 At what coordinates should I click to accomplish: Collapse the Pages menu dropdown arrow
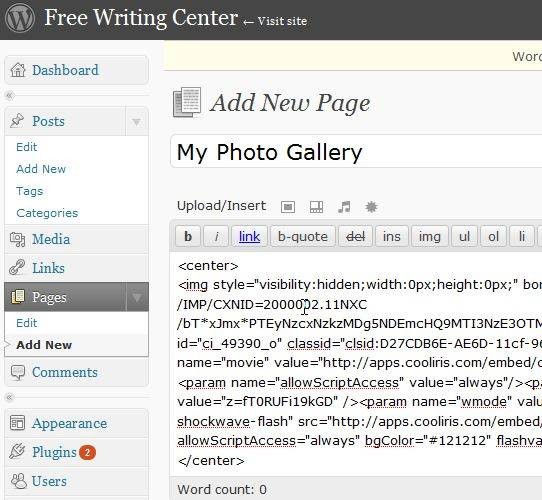pyautogui.click(x=137, y=297)
